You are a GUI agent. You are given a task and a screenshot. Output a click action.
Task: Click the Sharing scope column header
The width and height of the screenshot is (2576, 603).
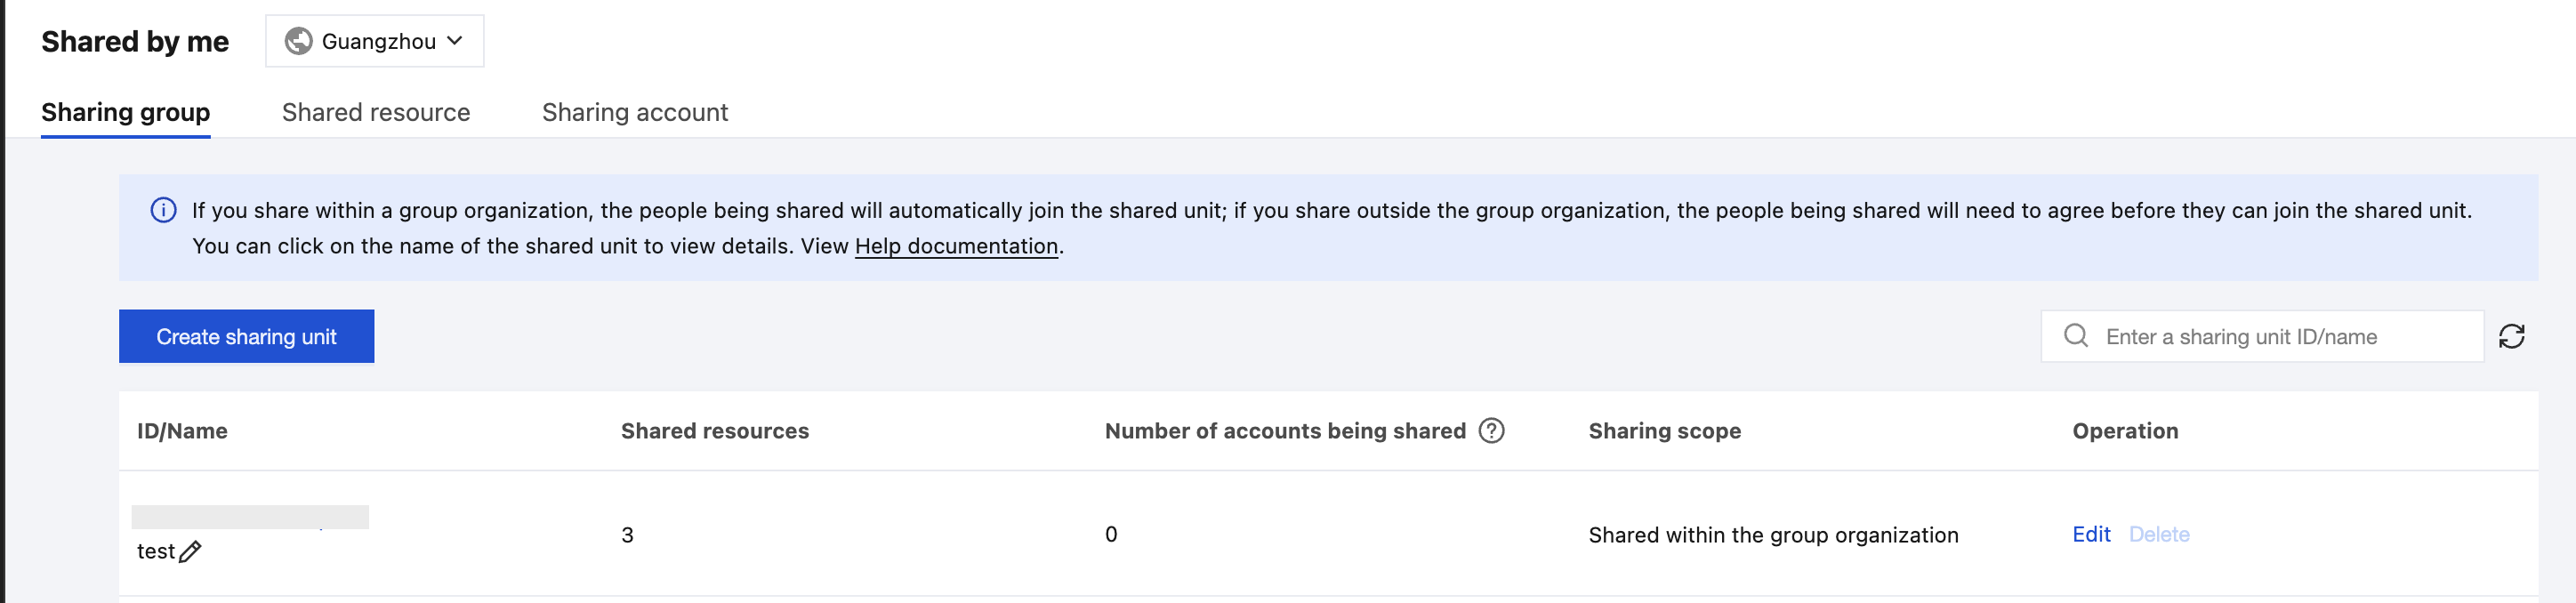[x=1664, y=431]
